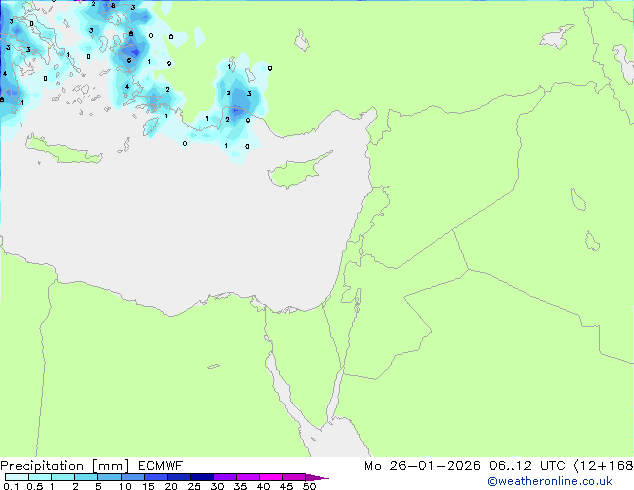Select the 20–25 mm dark blue swatch
The height and width of the screenshot is (490, 634).
point(178,477)
